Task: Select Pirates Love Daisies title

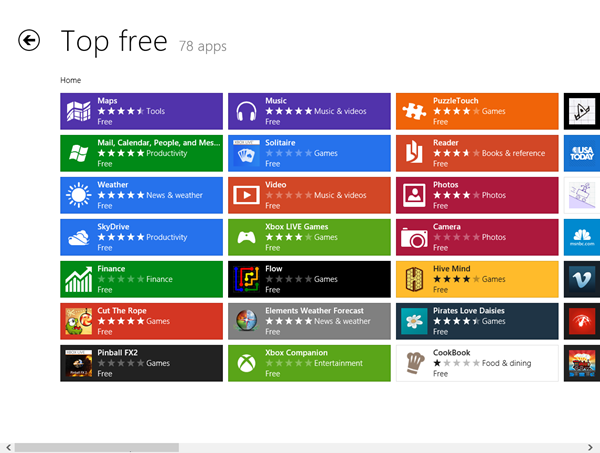Action: 468,311
